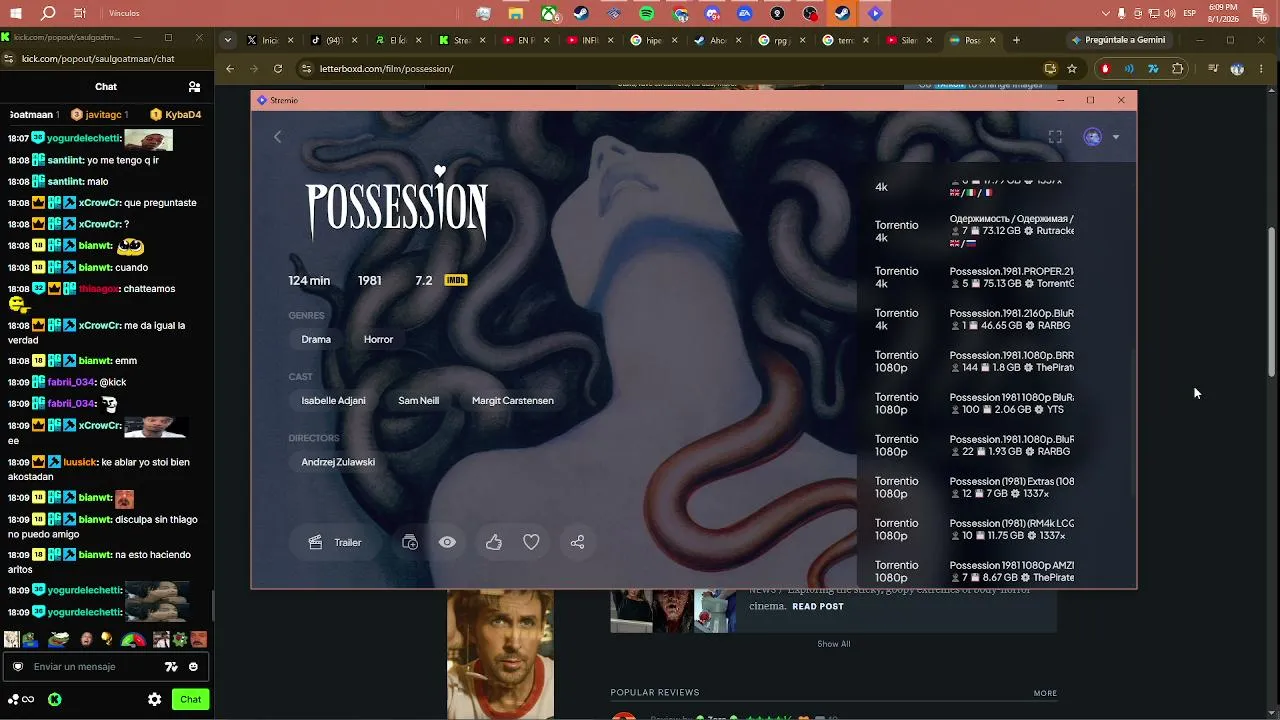Open a new Chrome tab
1280x720 pixels.
[1016, 40]
